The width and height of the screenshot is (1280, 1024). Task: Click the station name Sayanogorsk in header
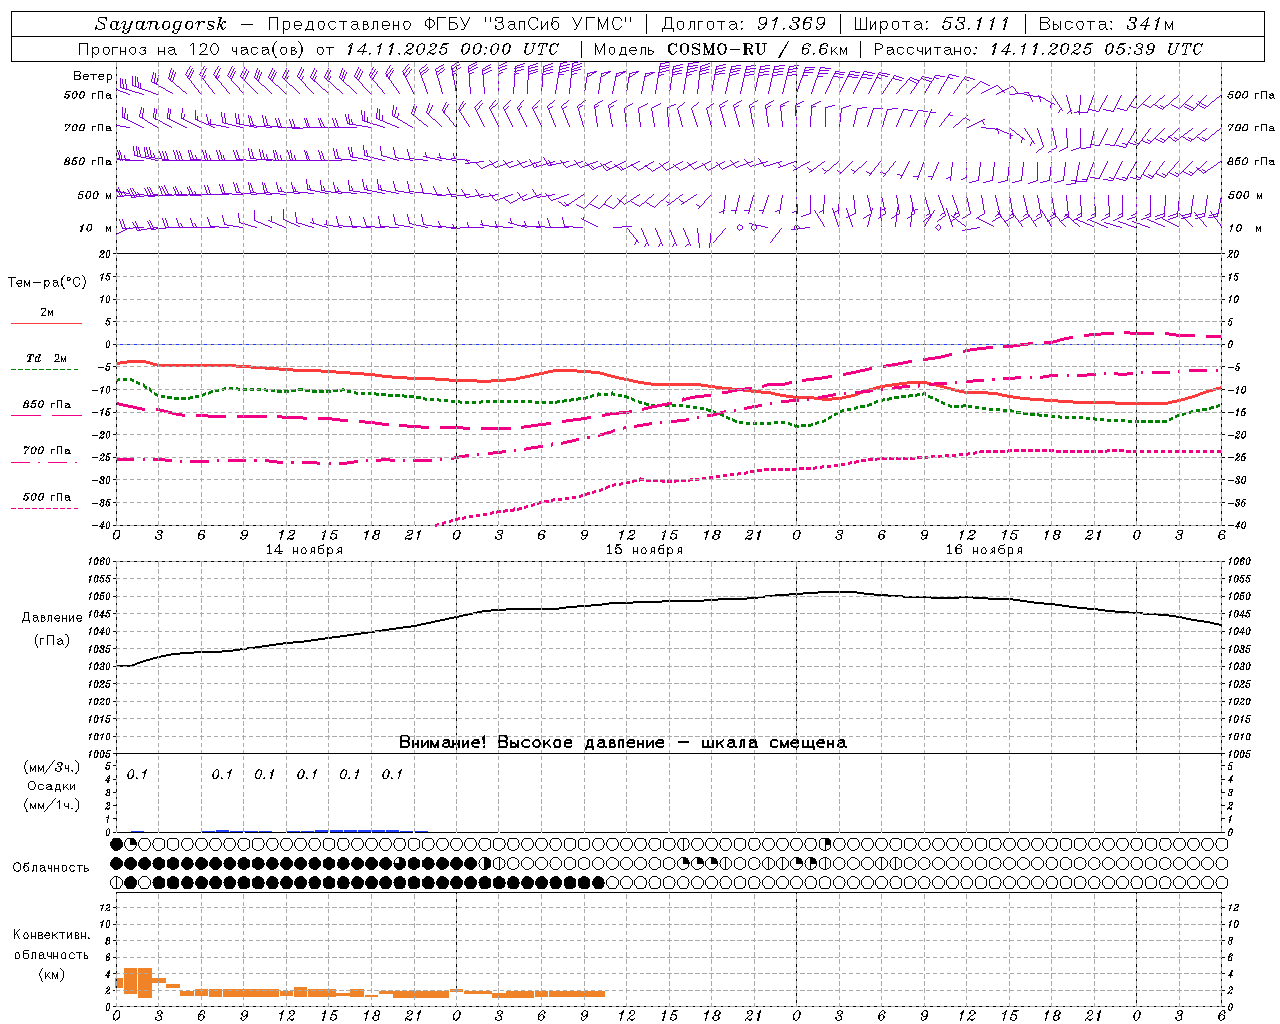[x=161, y=24]
